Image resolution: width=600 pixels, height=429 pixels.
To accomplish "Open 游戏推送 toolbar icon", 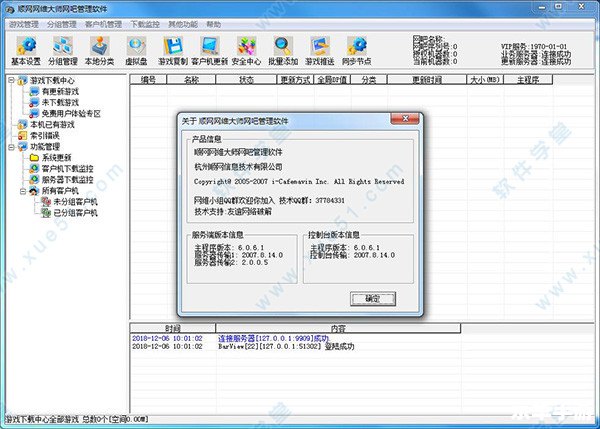I will [320, 51].
